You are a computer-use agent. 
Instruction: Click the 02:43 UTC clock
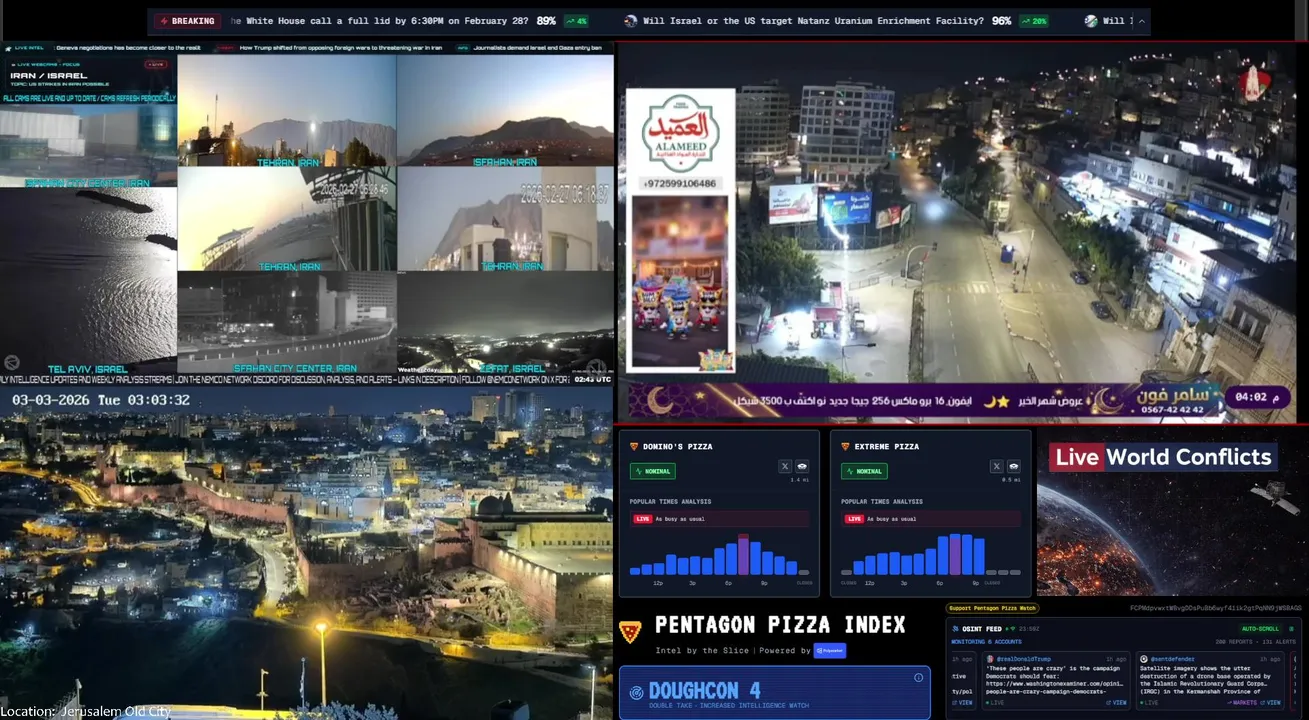tap(592, 380)
